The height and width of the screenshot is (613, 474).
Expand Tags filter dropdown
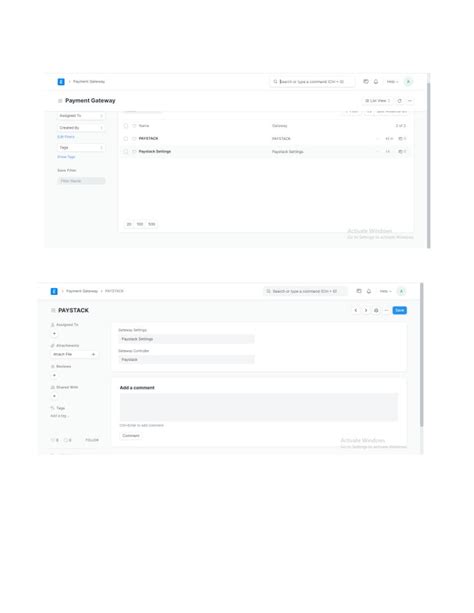81,148
